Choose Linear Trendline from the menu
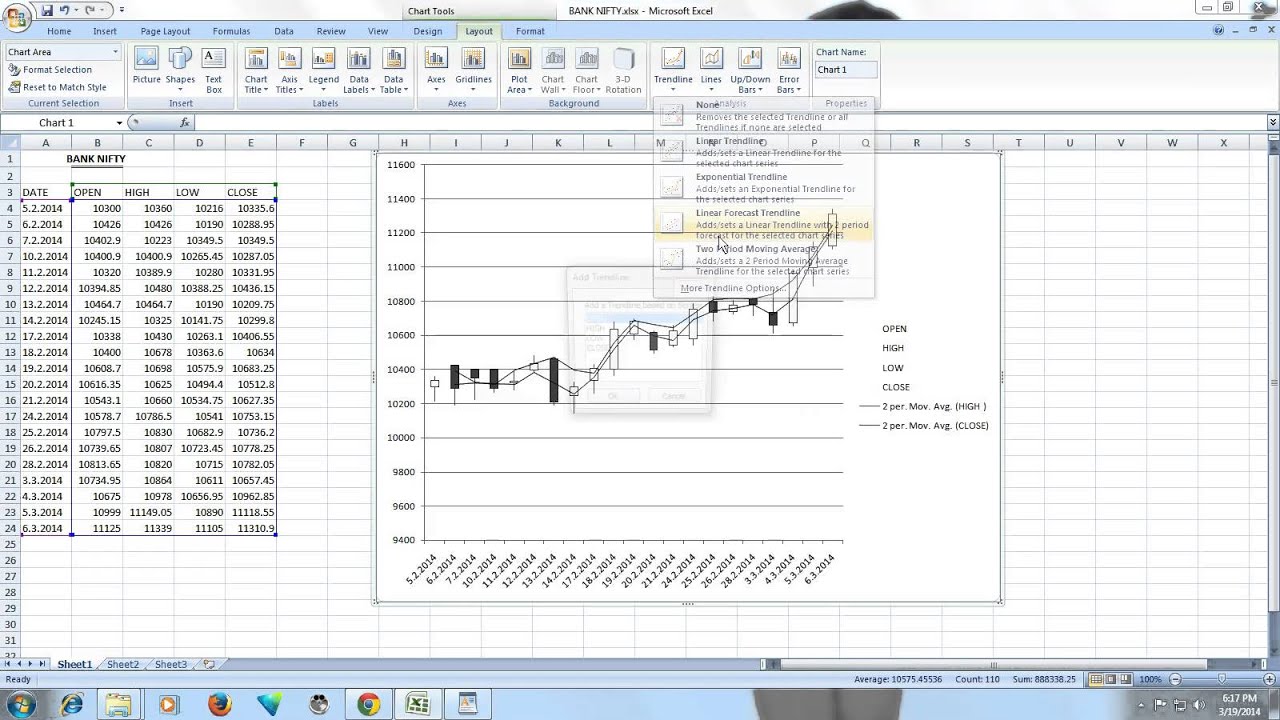Viewport: 1280px width, 720px height. click(763, 151)
